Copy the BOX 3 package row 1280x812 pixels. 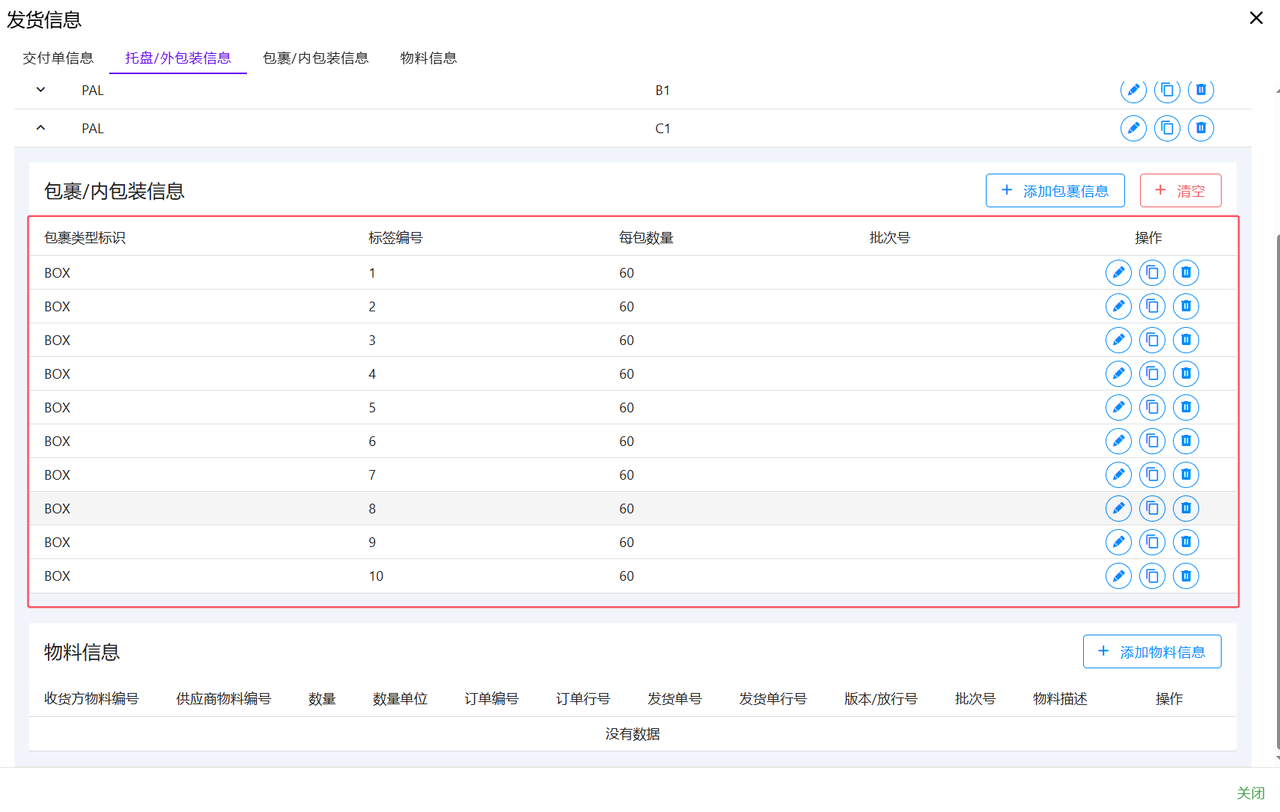(x=1152, y=340)
